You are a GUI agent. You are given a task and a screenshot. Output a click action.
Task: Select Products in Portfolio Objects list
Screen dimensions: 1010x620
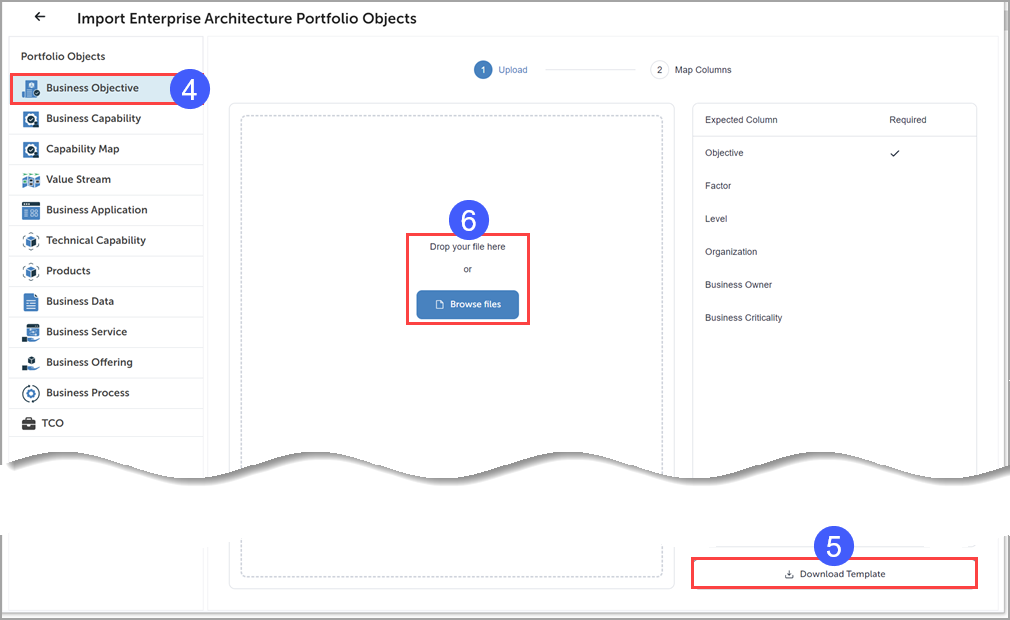coord(68,271)
